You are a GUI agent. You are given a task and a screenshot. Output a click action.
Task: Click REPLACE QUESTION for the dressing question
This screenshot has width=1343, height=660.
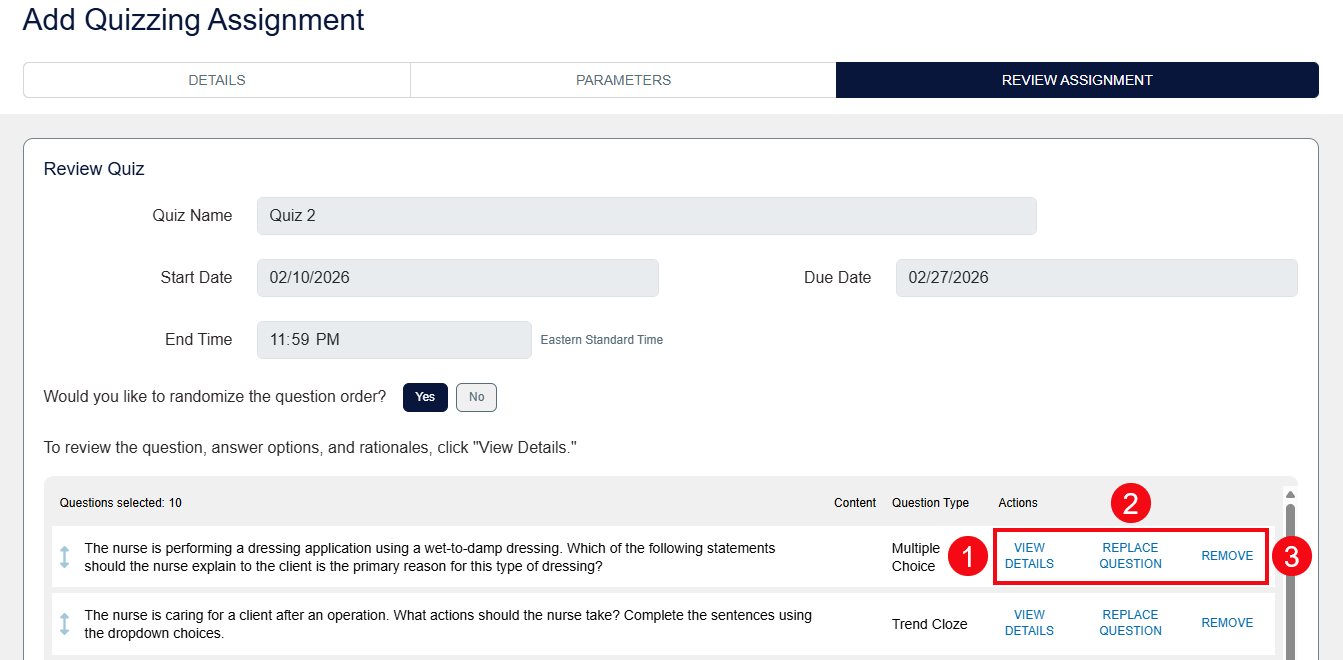point(1130,555)
